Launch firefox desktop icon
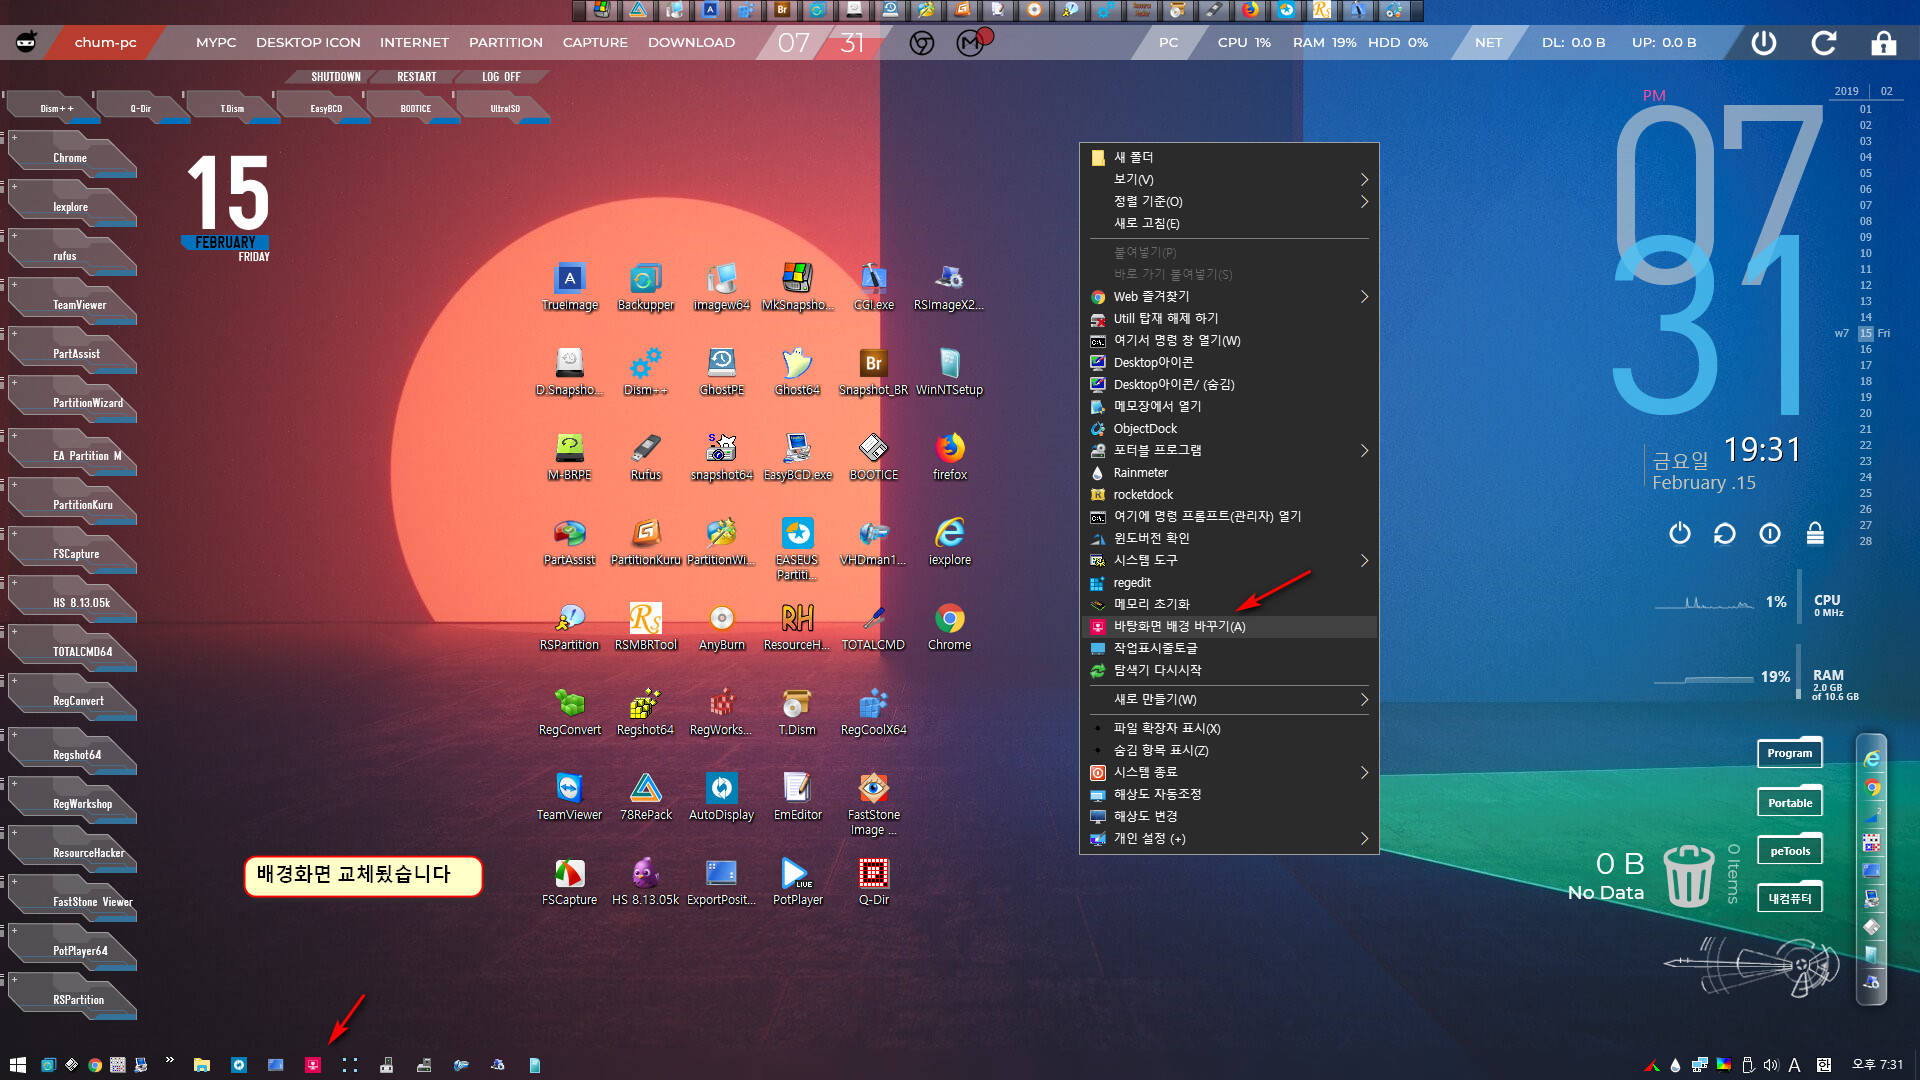1920x1080 pixels. coord(949,457)
